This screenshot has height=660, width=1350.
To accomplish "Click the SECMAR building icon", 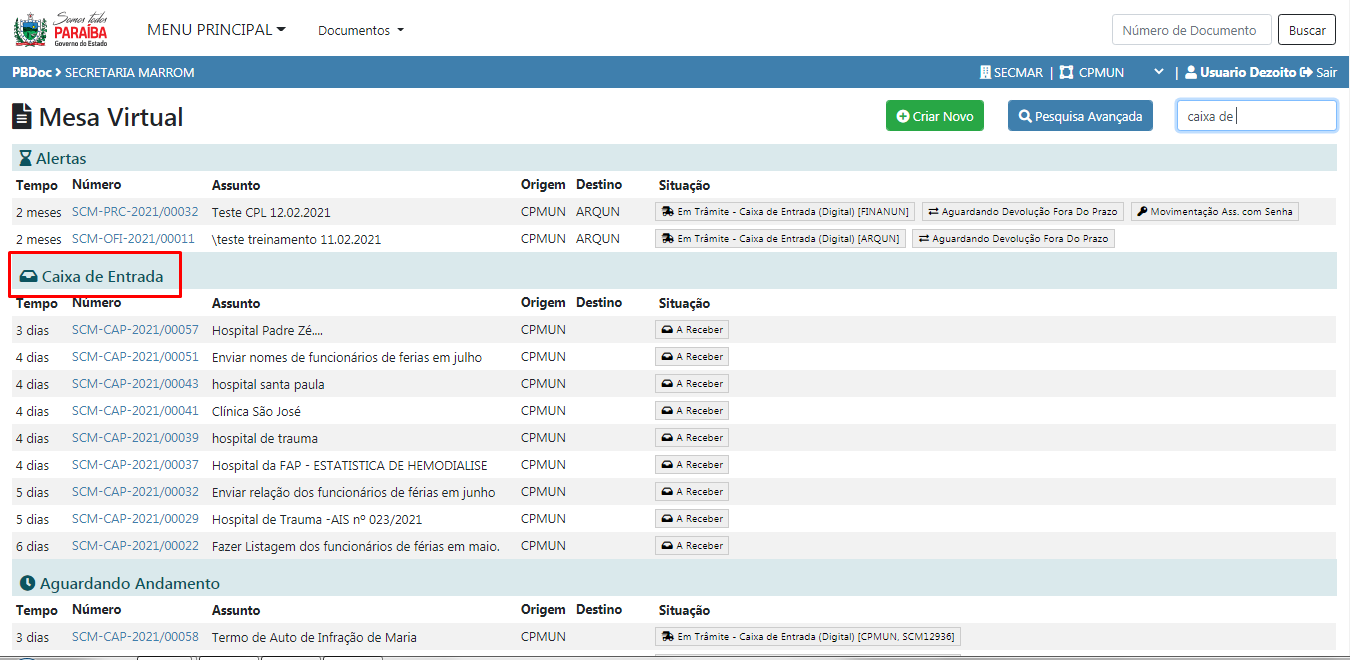I will [985, 72].
